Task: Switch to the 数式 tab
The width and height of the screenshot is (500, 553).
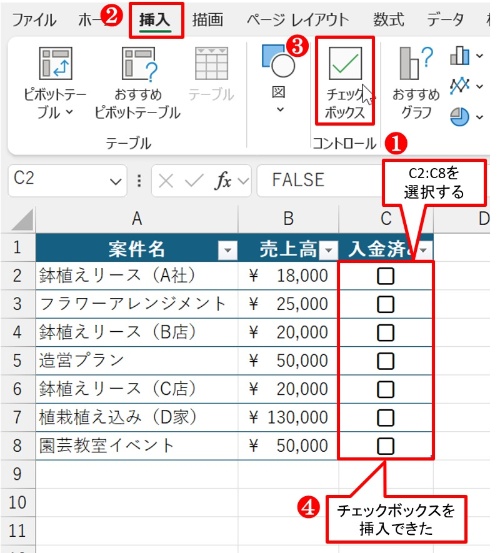Action: [x=389, y=20]
